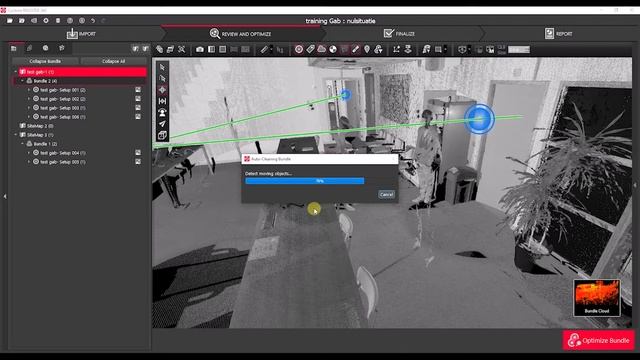Expand the Setup 001 node
Screen dimensions: 640x360
point(29,90)
